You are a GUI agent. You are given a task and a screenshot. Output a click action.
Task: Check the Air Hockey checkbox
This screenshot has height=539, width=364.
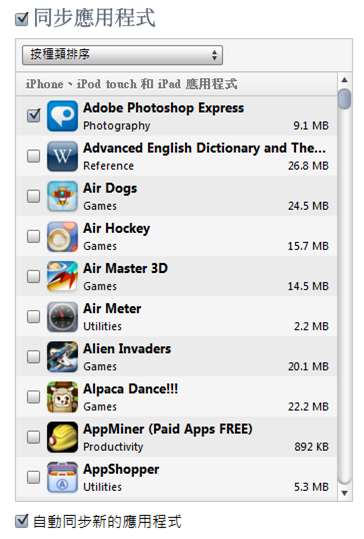coord(33,236)
